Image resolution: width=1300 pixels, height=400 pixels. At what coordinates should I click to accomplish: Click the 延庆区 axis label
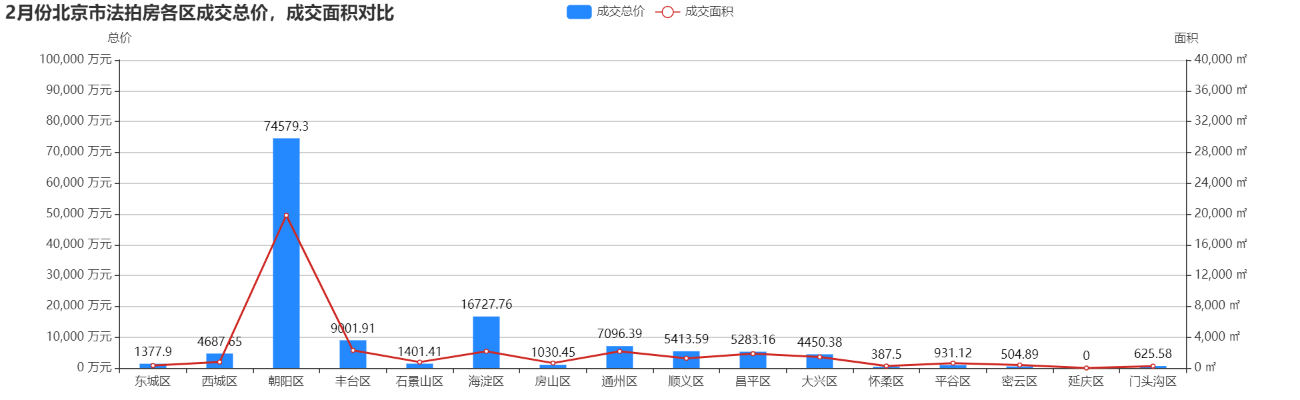[x=1086, y=382]
